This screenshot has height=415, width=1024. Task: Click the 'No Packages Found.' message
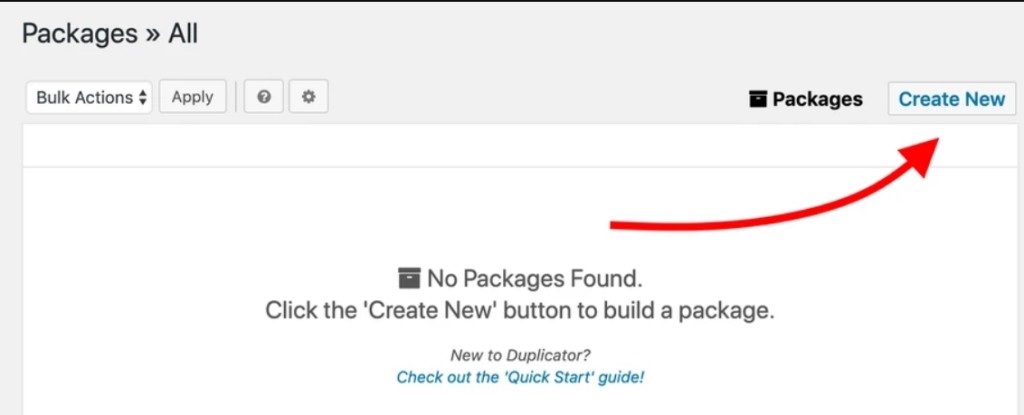(x=535, y=278)
